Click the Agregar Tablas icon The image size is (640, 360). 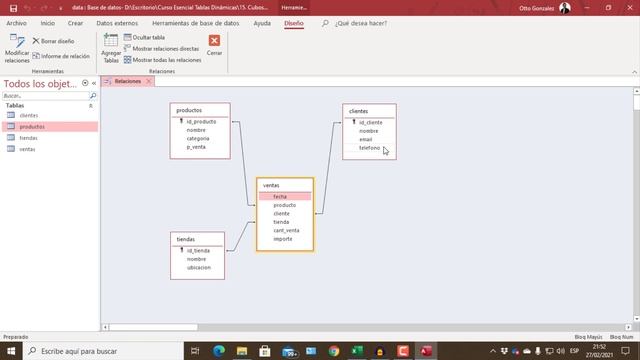click(111, 48)
